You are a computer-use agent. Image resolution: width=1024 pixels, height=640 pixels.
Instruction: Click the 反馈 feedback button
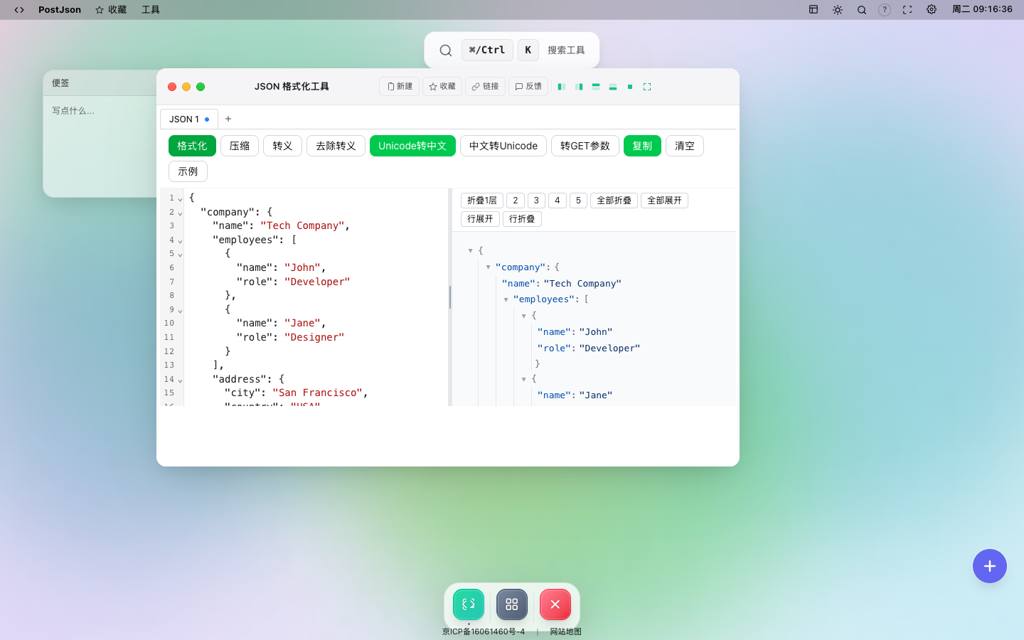[x=528, y=86]
